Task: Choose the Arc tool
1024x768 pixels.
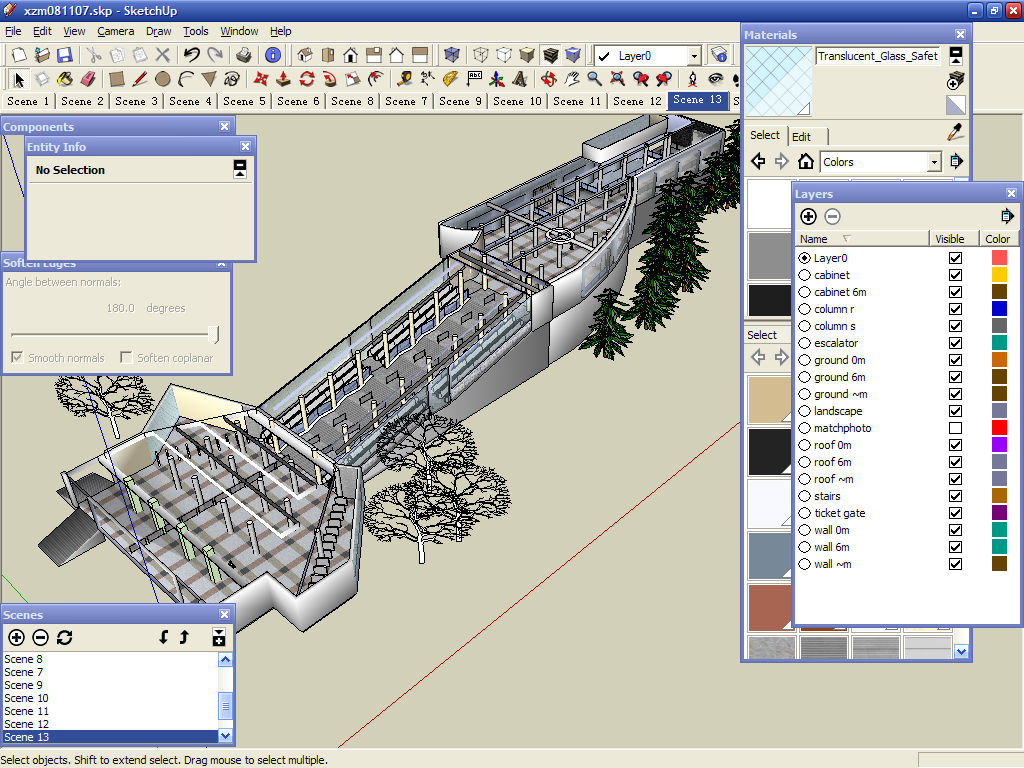Action: point(186,80)
